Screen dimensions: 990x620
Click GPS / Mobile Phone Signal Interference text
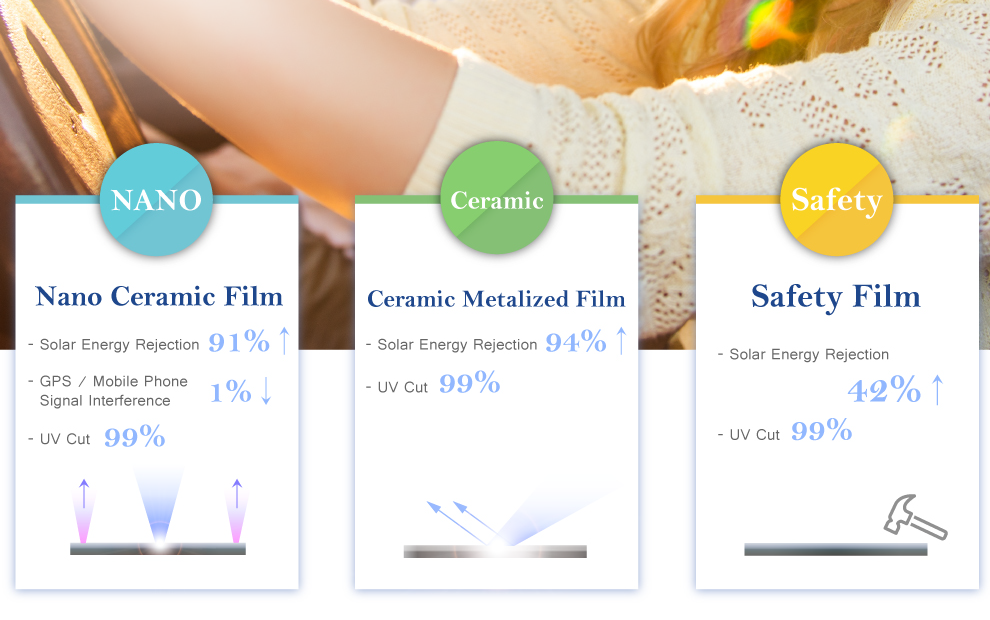(x=114, y=391)
